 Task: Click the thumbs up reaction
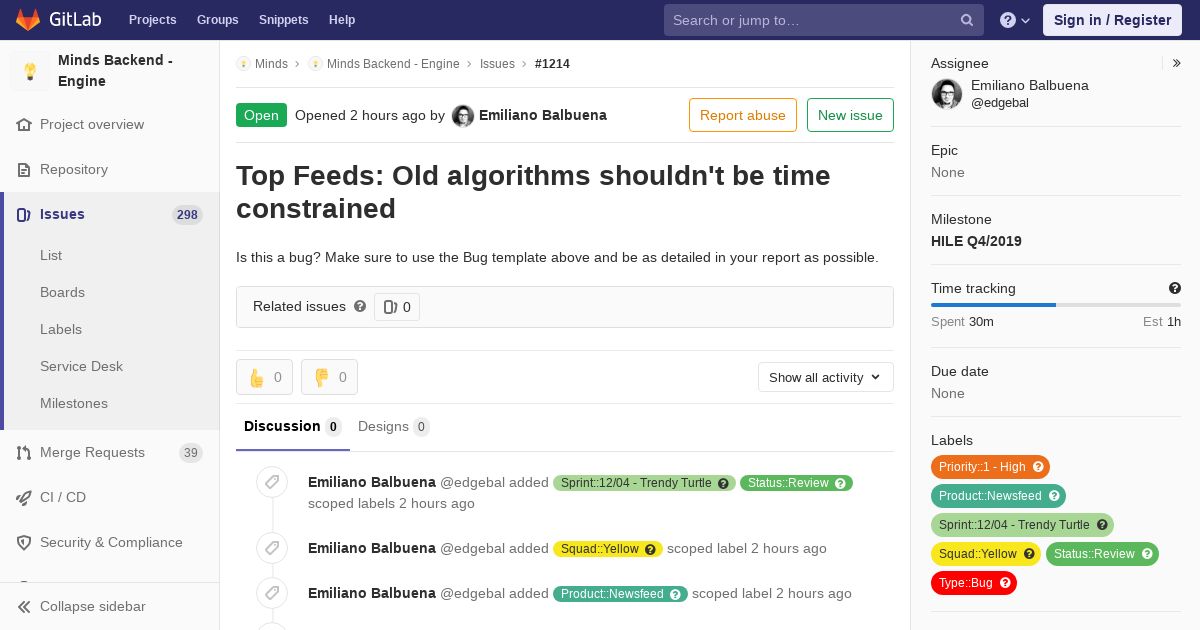(264, 377)
